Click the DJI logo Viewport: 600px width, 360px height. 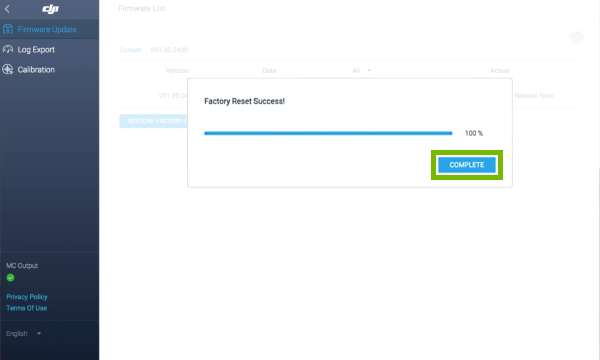click(50, 9)
